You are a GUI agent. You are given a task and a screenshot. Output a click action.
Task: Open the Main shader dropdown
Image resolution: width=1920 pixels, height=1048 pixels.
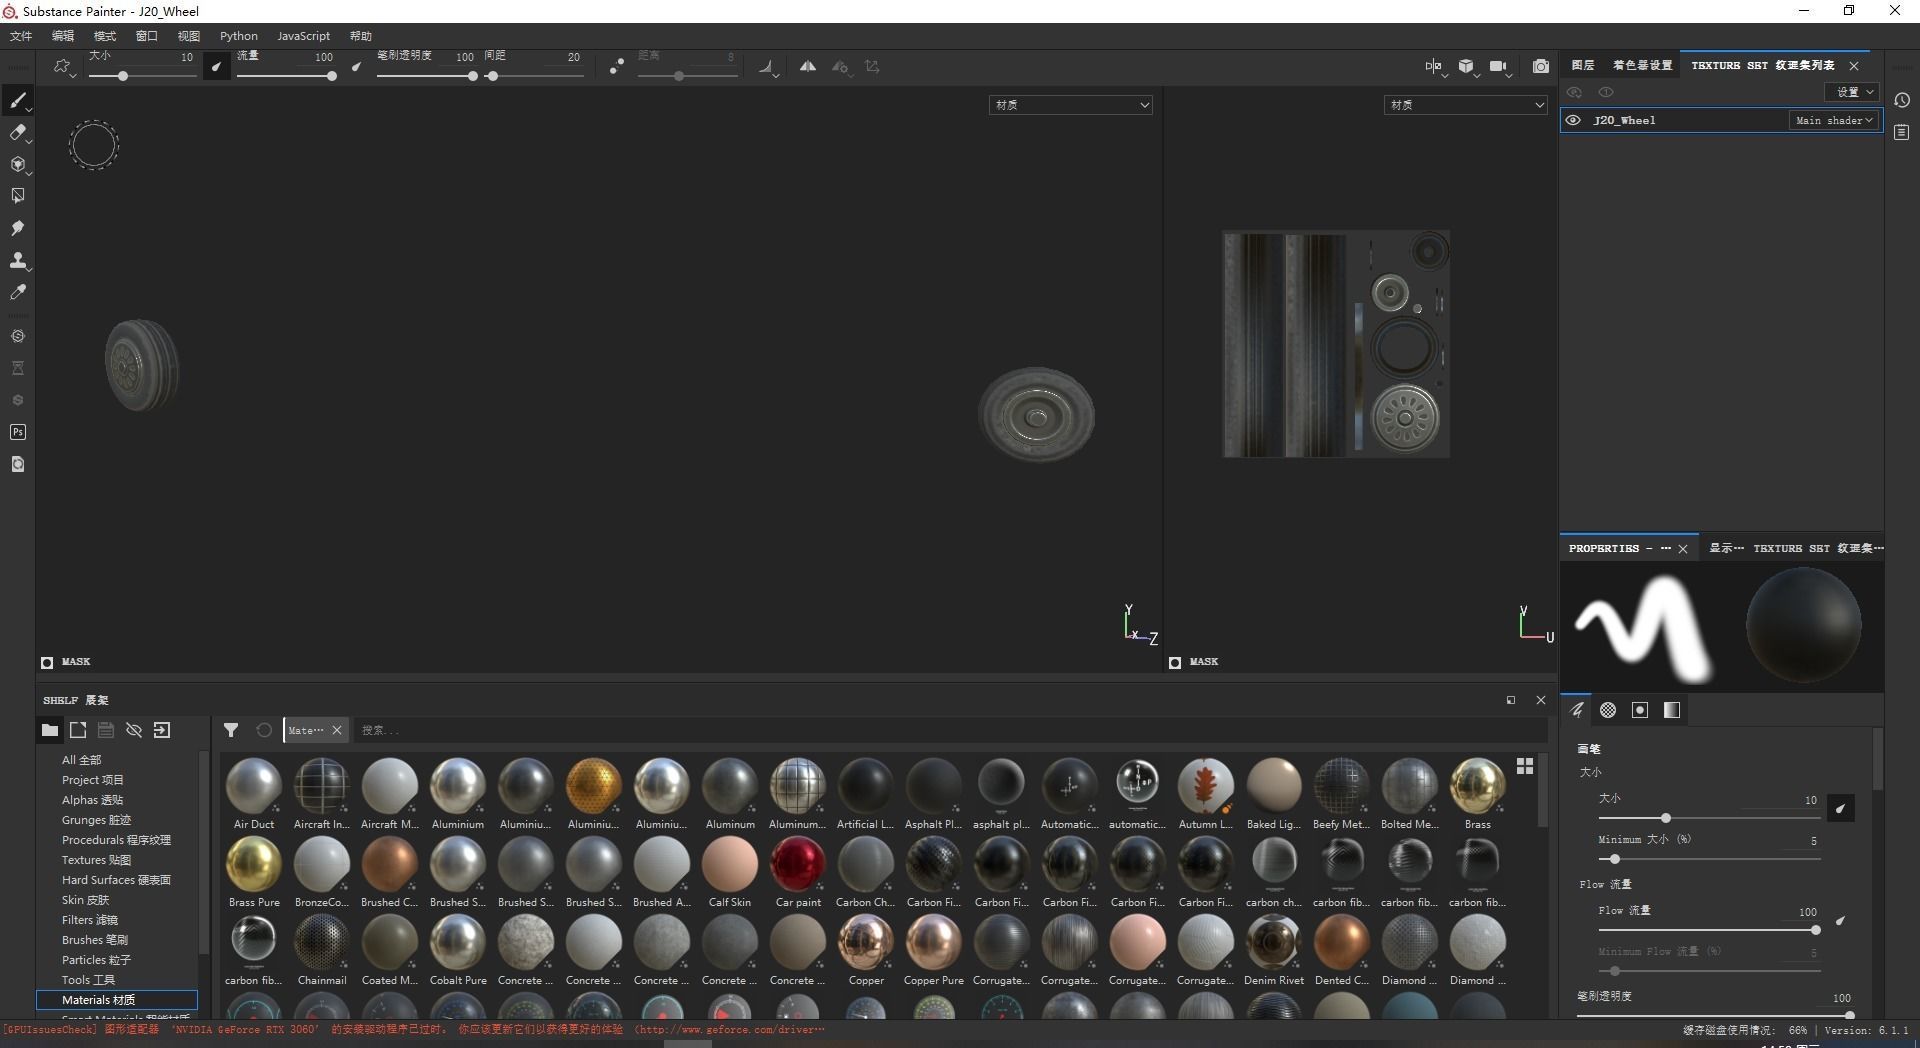[x=1834, y=120]
